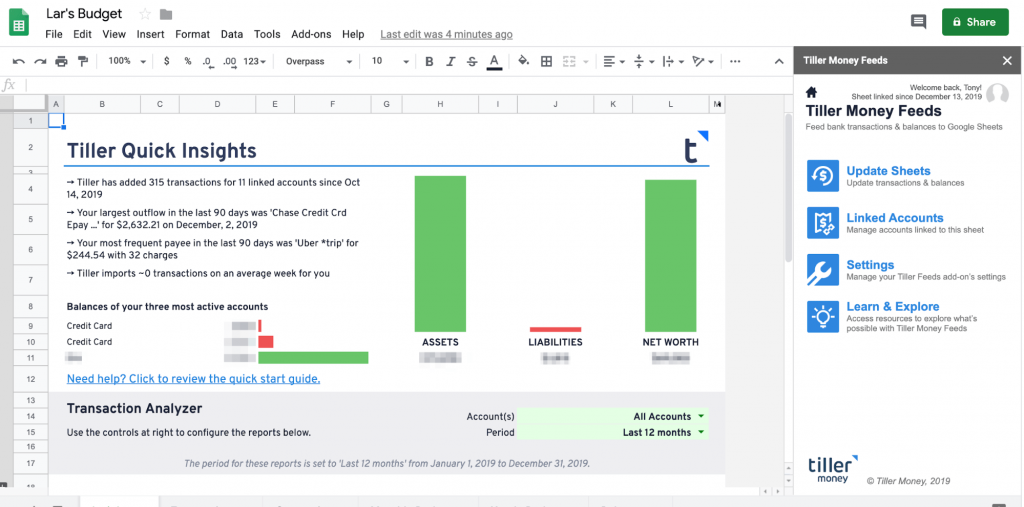Click the Linked Accounts icon

tap(823, 223)
